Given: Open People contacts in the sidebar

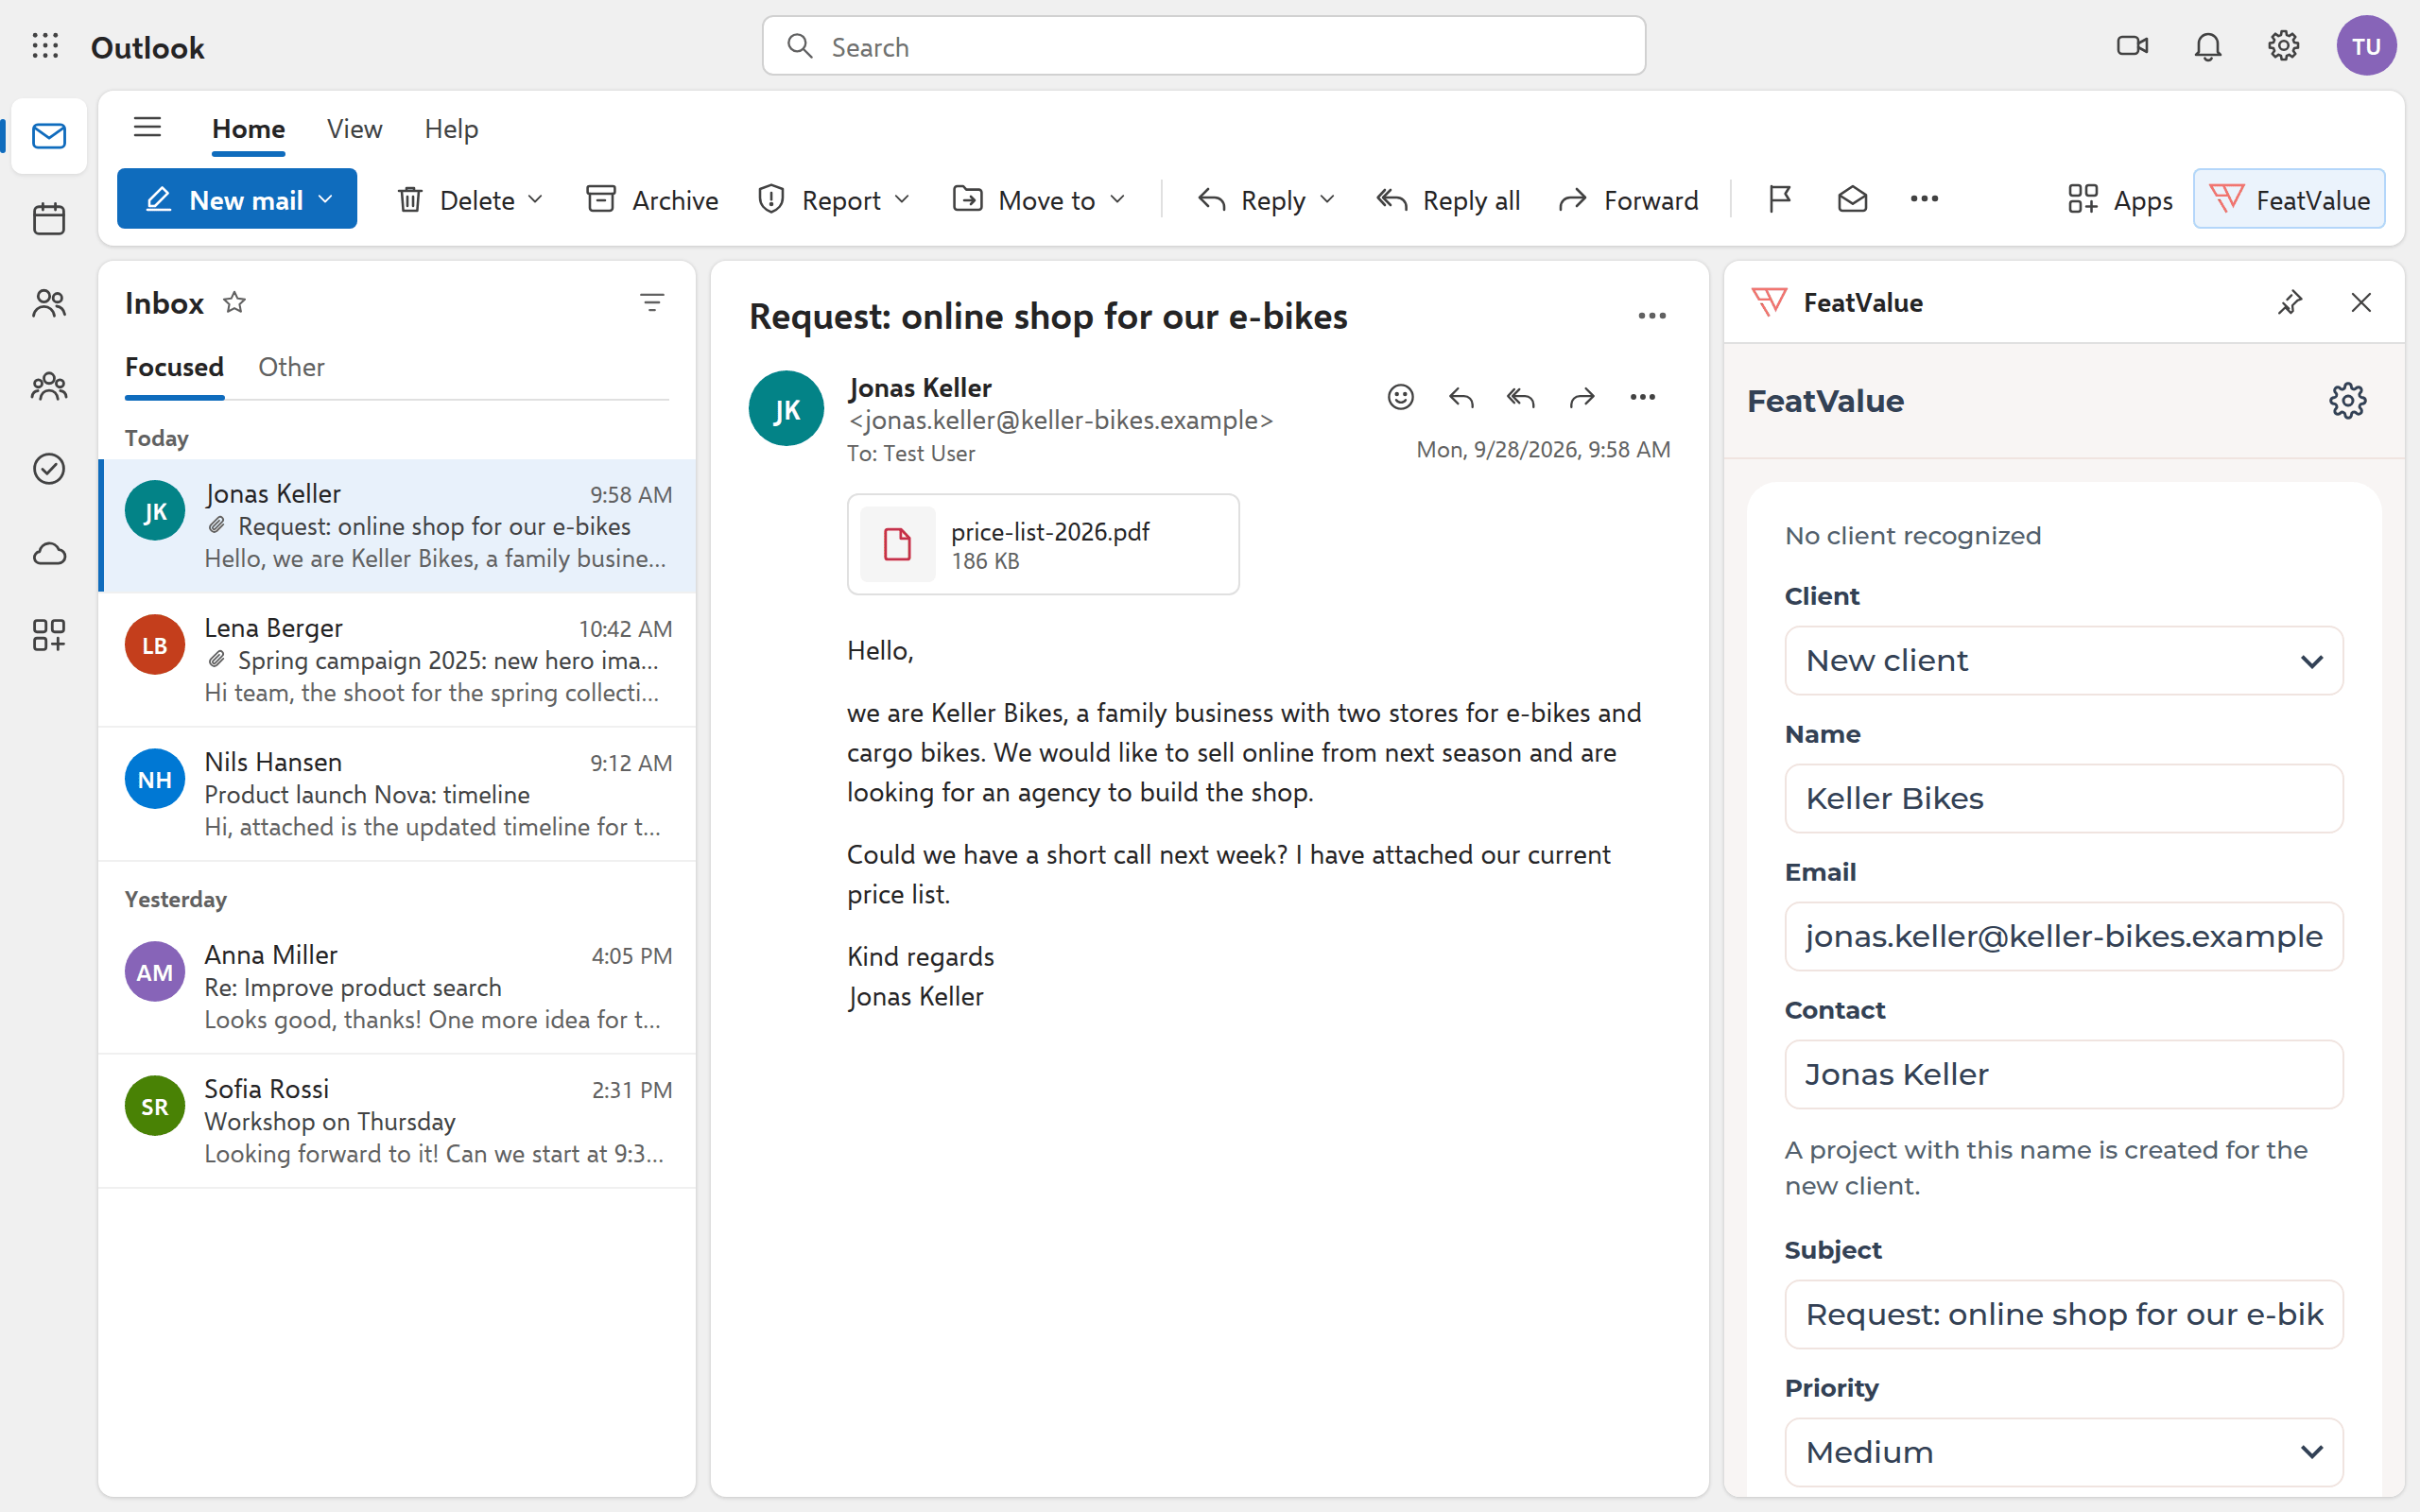Looking at the screenshot, I should click(x=49, y=303).
